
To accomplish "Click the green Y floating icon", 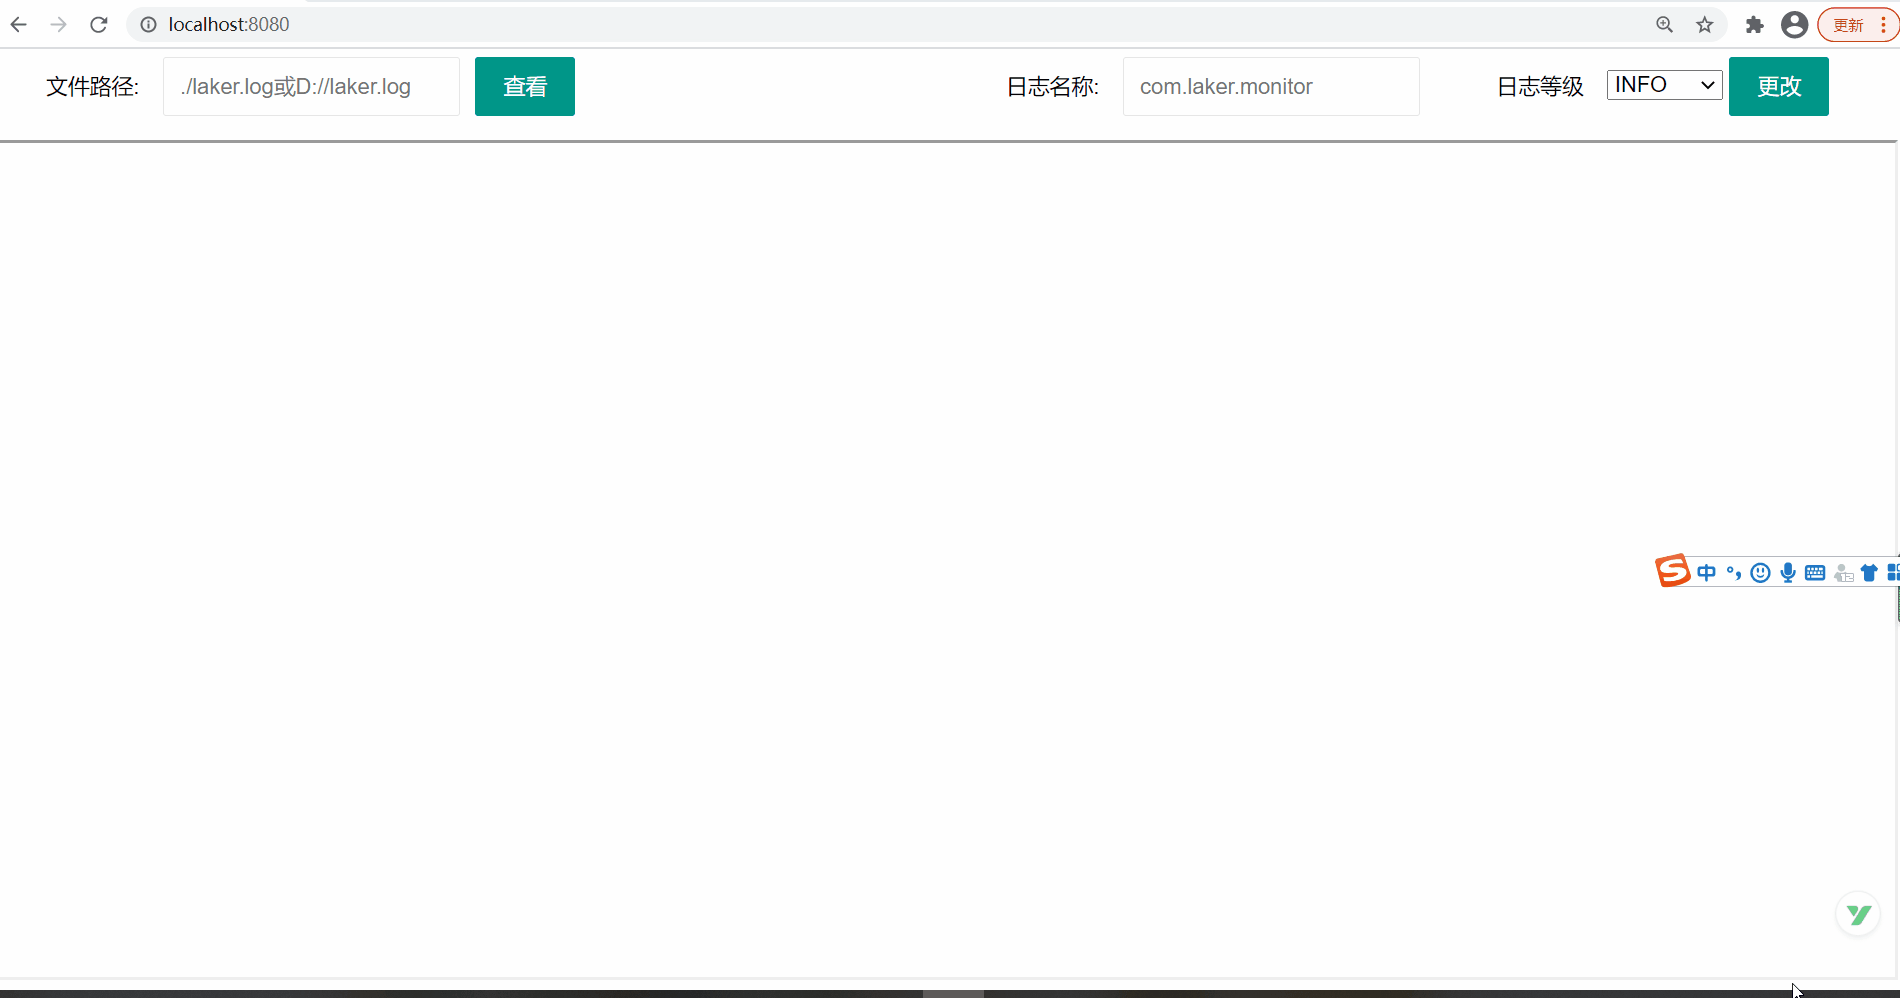I will [1858, 914].
